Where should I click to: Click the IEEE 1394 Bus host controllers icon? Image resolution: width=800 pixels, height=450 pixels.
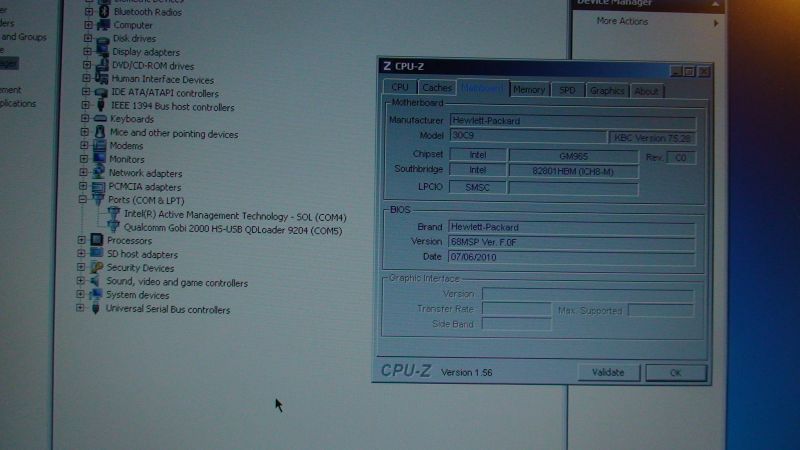[x=101, y=106]
